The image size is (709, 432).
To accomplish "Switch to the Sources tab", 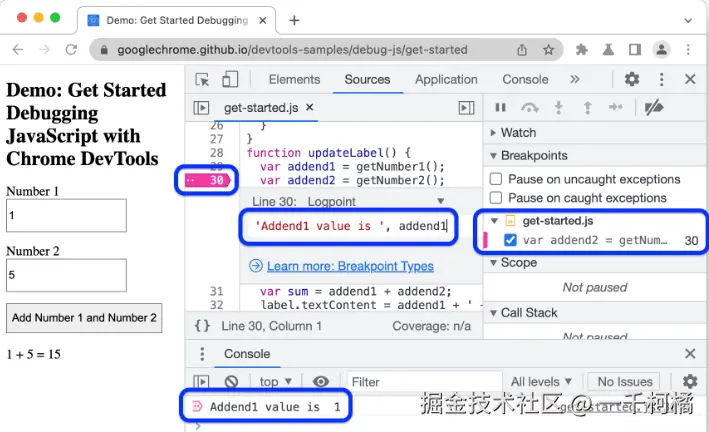I will tap(367, 80).
